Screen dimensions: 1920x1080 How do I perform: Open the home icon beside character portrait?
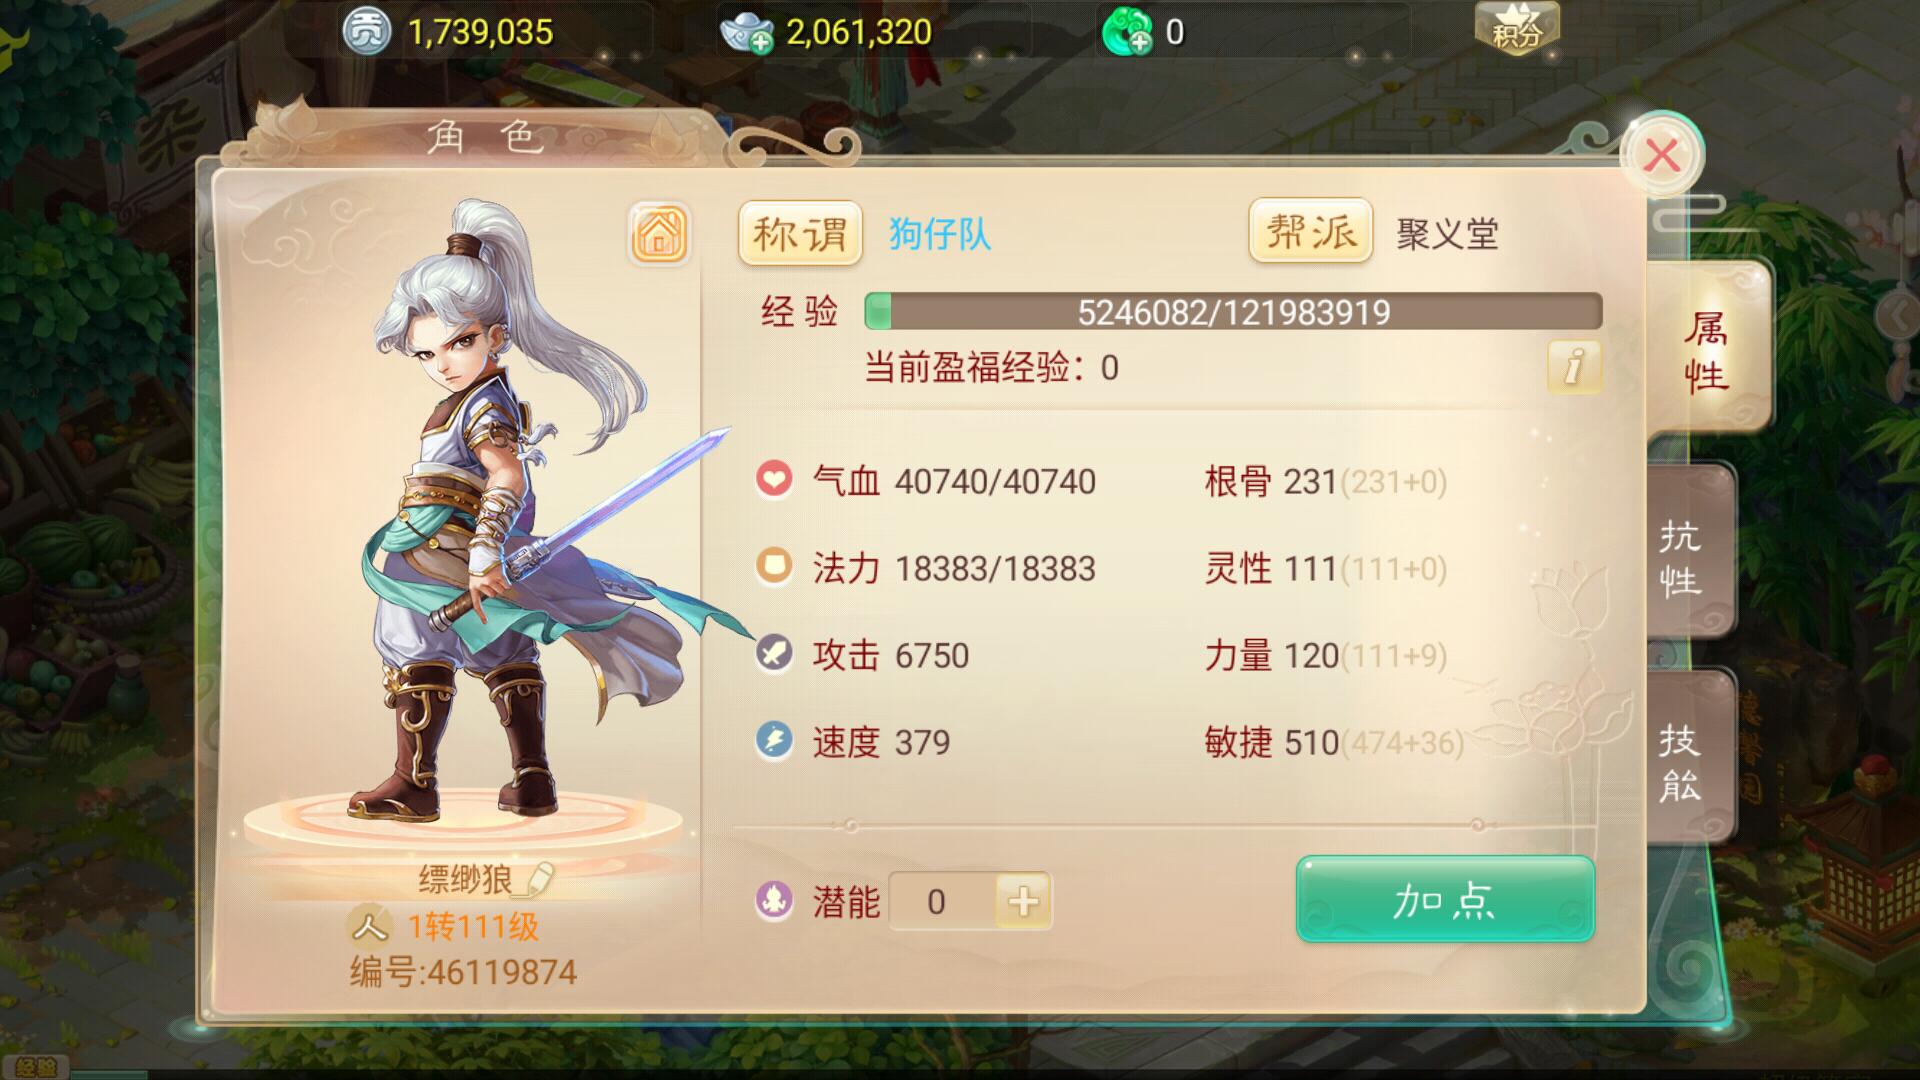pyautogui.click(x=658, y=234)
